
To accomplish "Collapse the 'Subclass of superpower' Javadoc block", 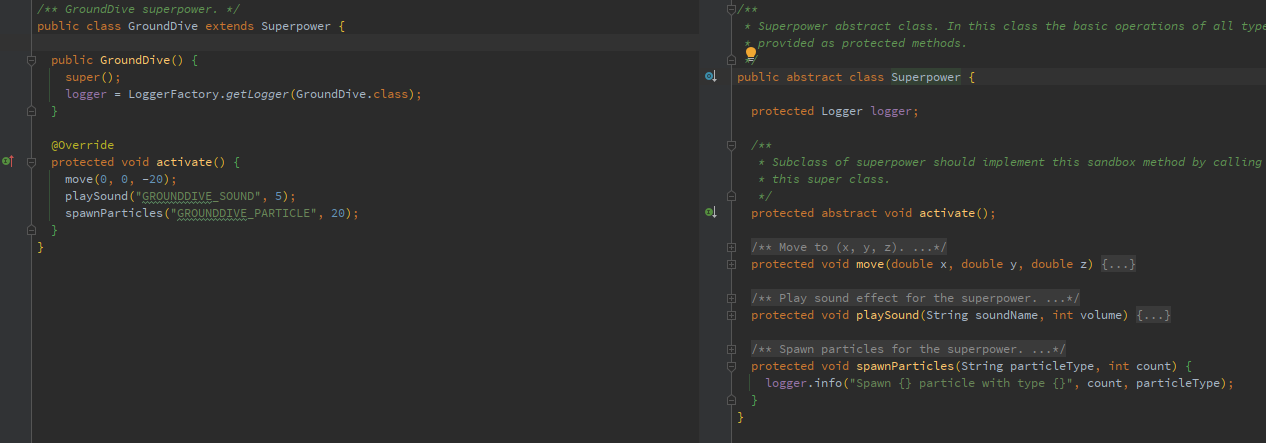I will 732,144.
